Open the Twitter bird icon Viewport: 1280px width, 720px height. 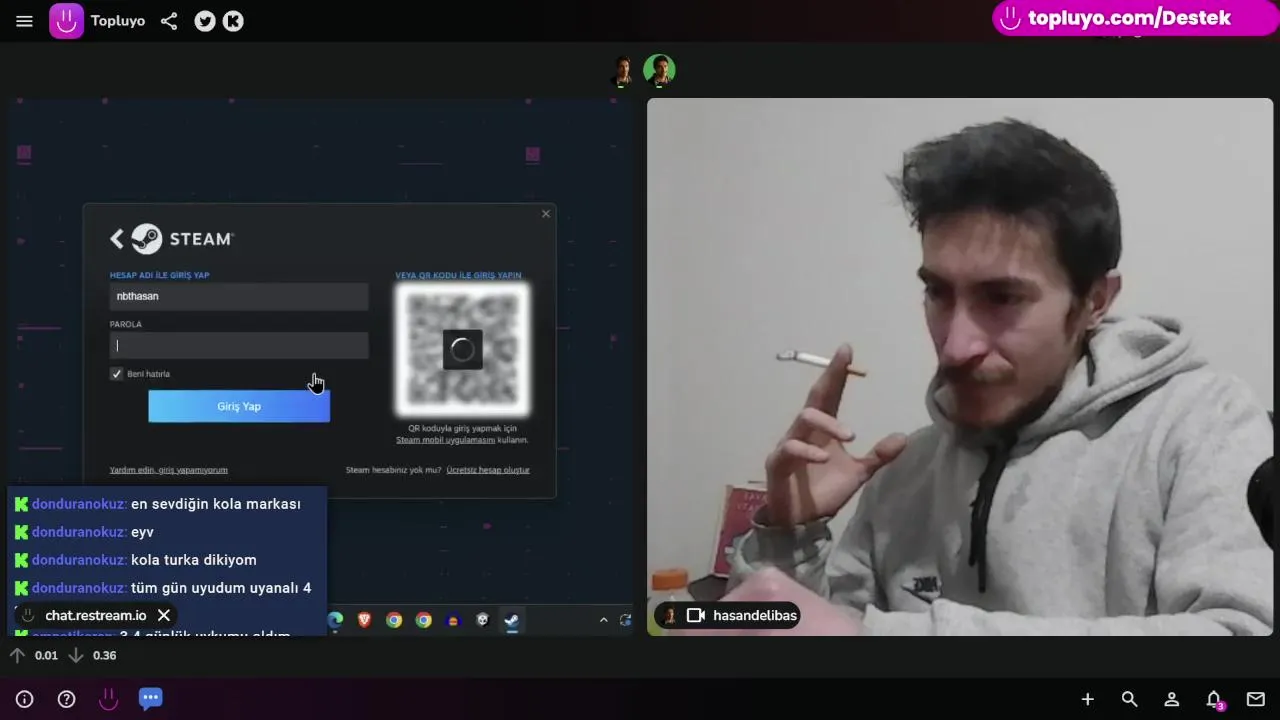point(205,21)
